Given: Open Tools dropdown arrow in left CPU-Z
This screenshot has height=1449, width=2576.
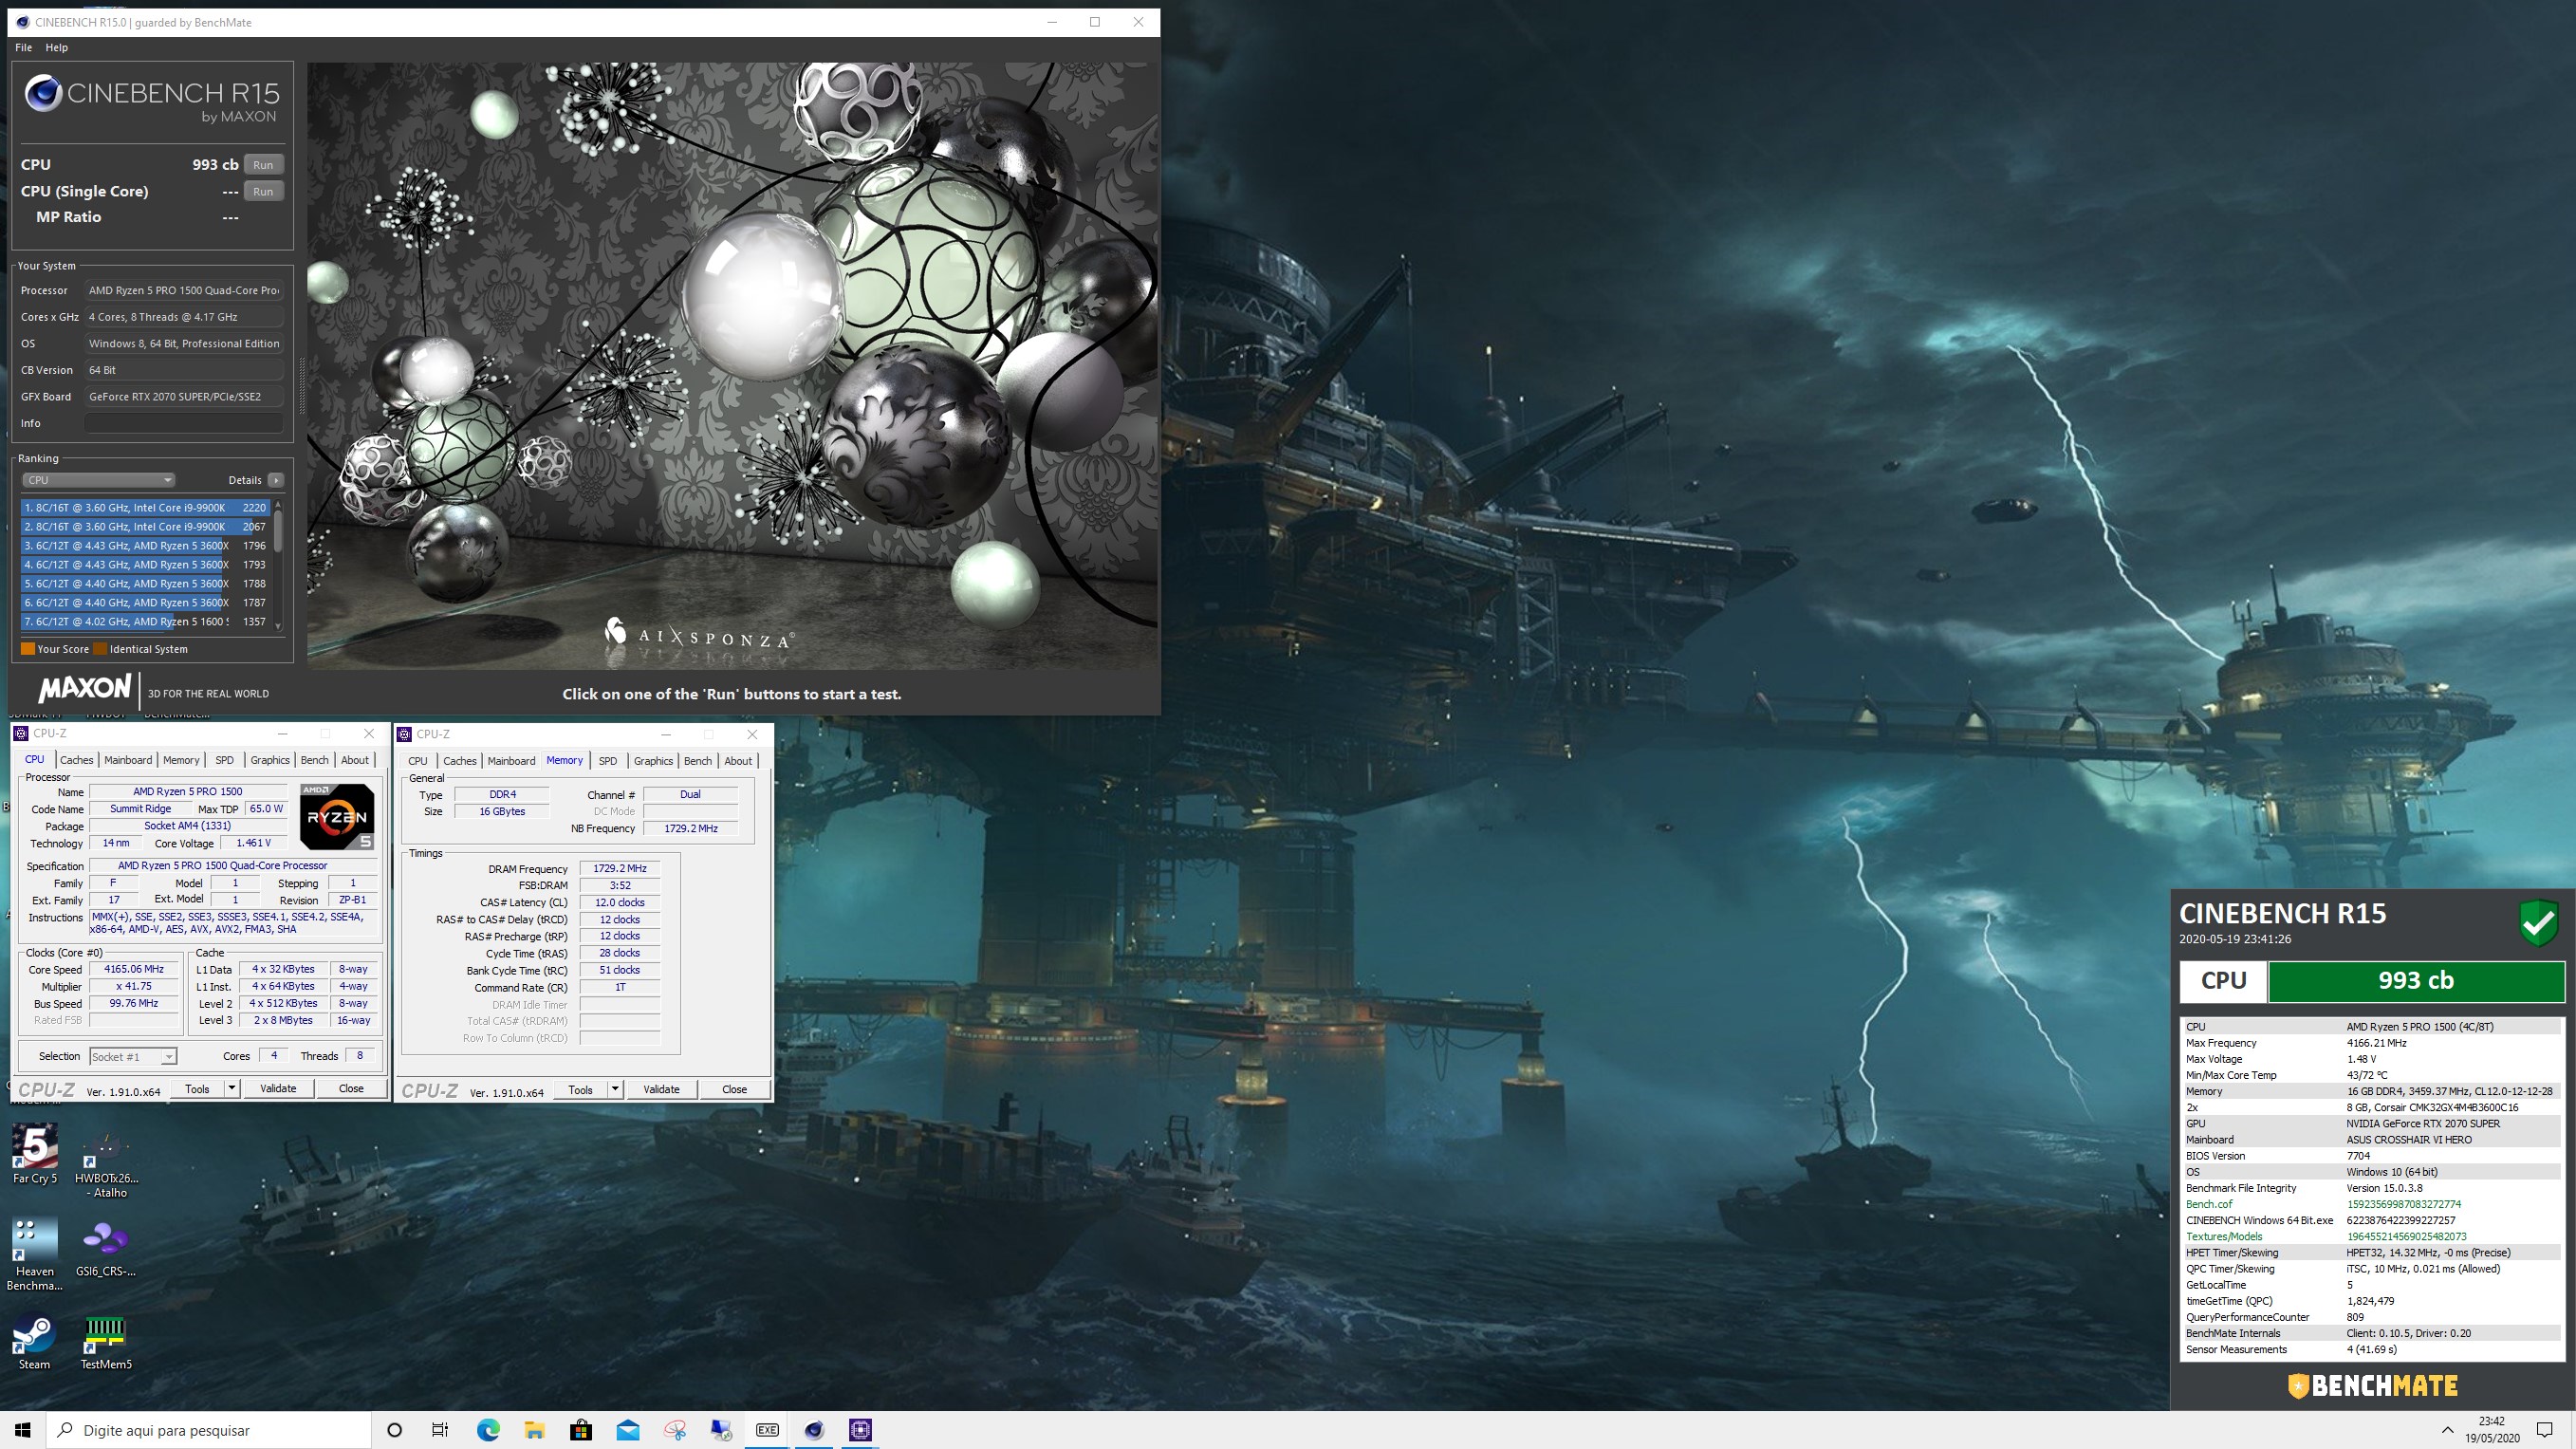Looking at the screenshot, I should [x=232, y=1089].
